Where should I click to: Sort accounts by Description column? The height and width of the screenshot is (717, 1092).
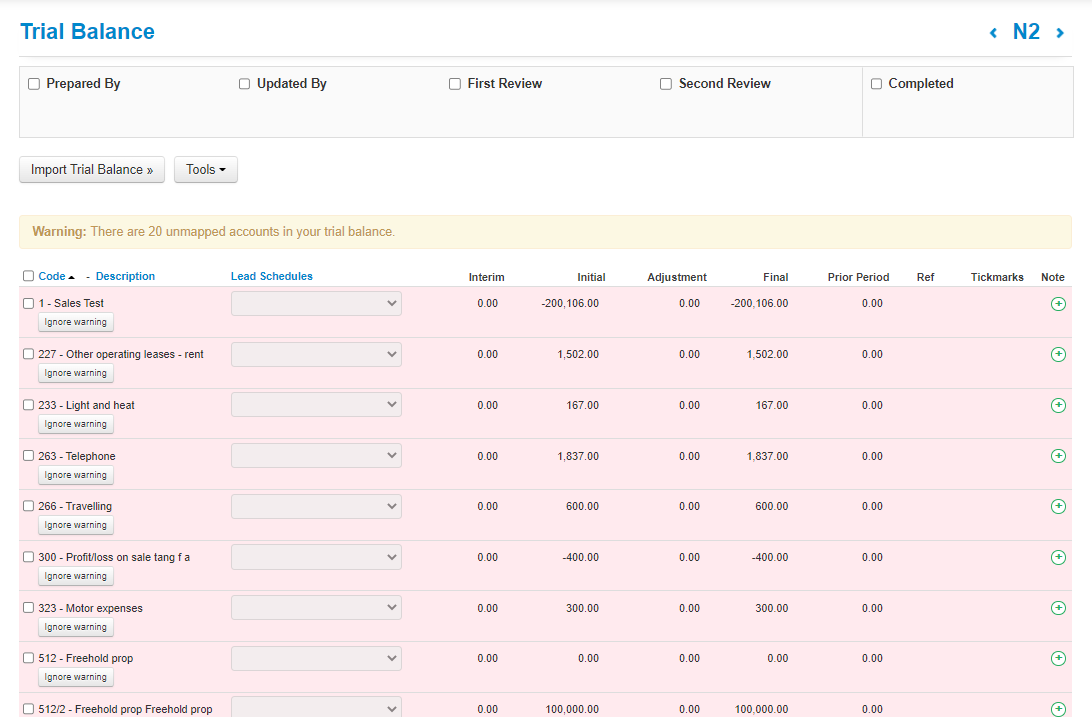[125, 276]
